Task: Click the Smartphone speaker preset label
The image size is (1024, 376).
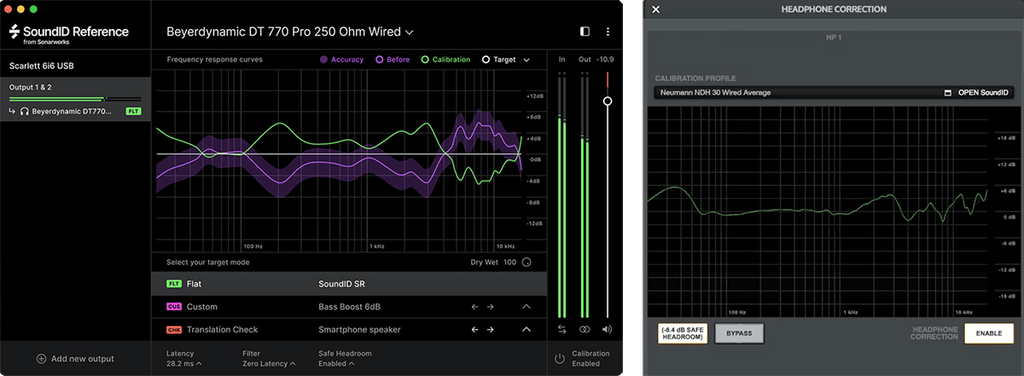Action: coord(359,330)
